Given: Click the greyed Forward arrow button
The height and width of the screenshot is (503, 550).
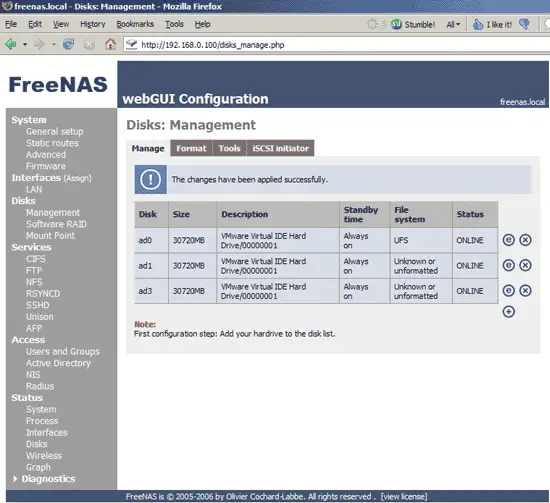Looking at the screenshot, I should (39, 44).
